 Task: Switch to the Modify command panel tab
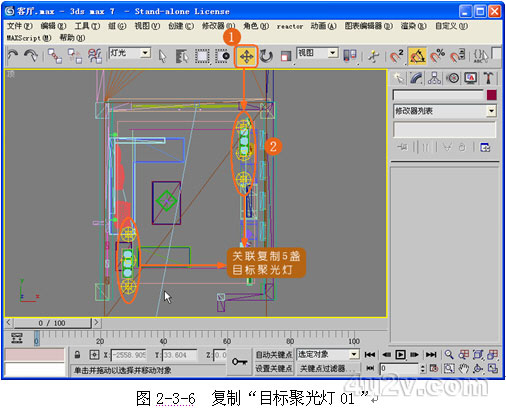tap(416, 78)
